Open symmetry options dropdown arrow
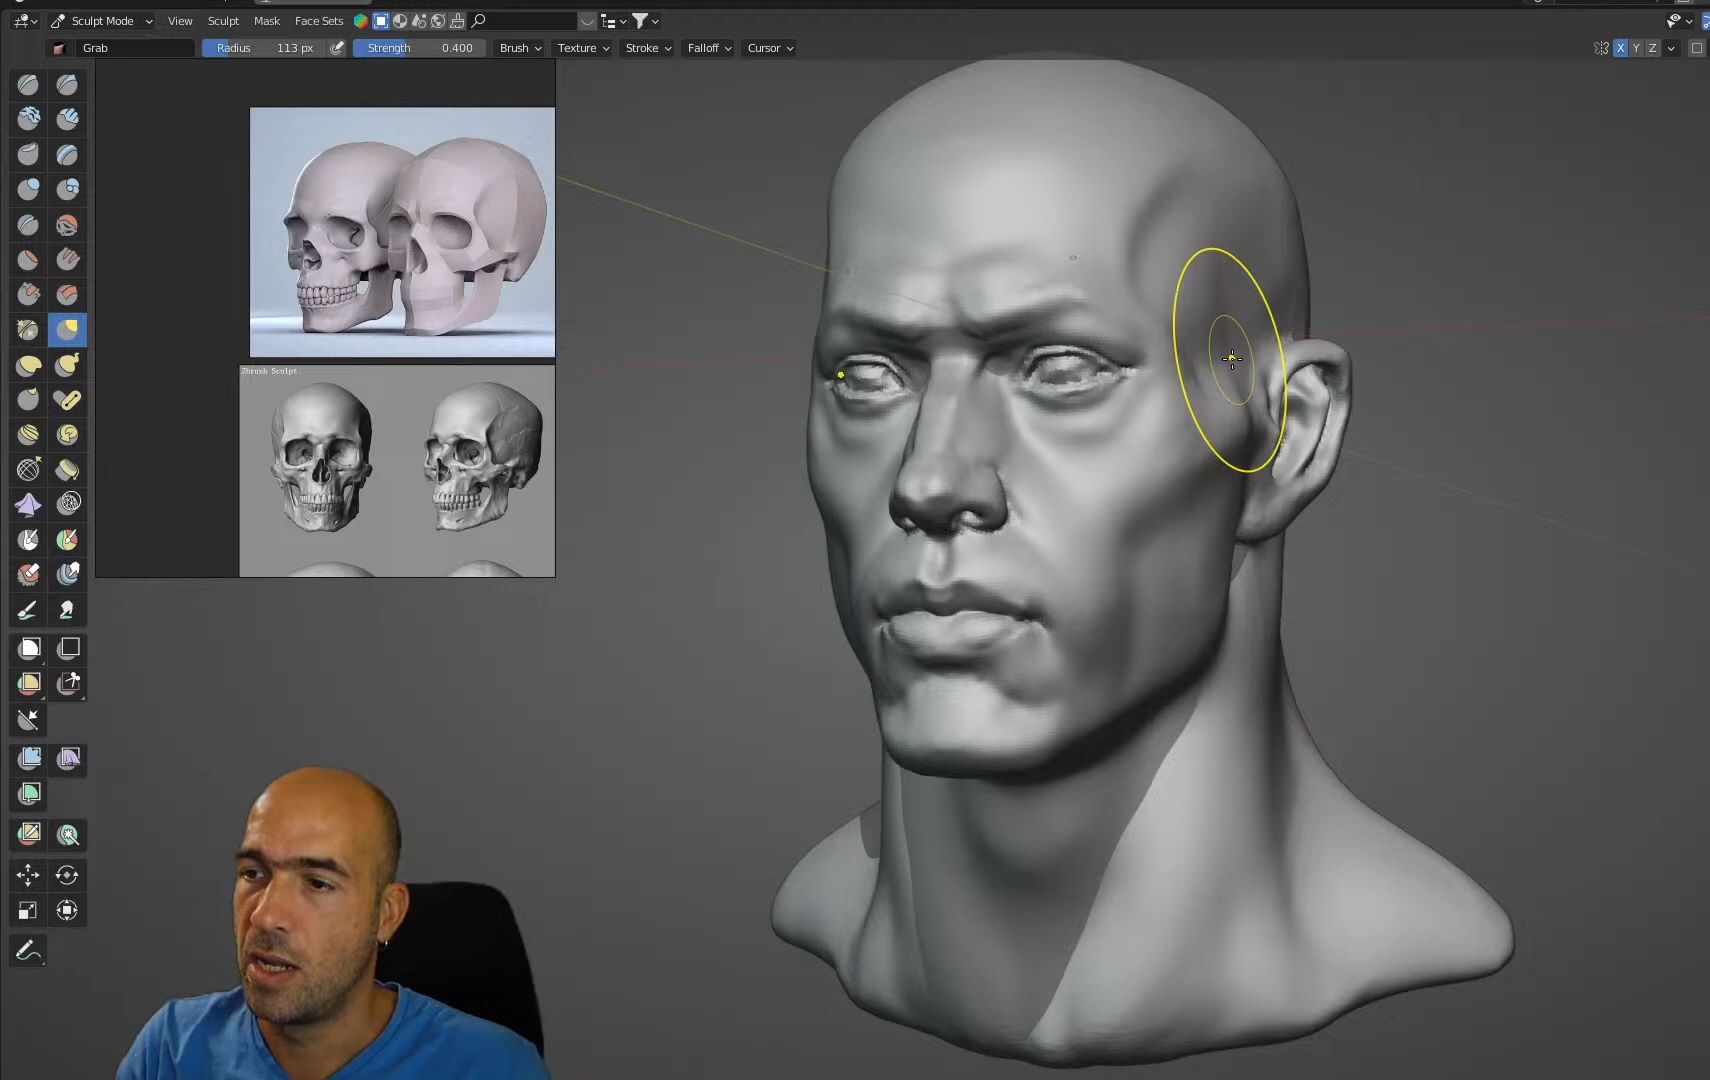1710x1080 pixels. (x=1671, y=48)
